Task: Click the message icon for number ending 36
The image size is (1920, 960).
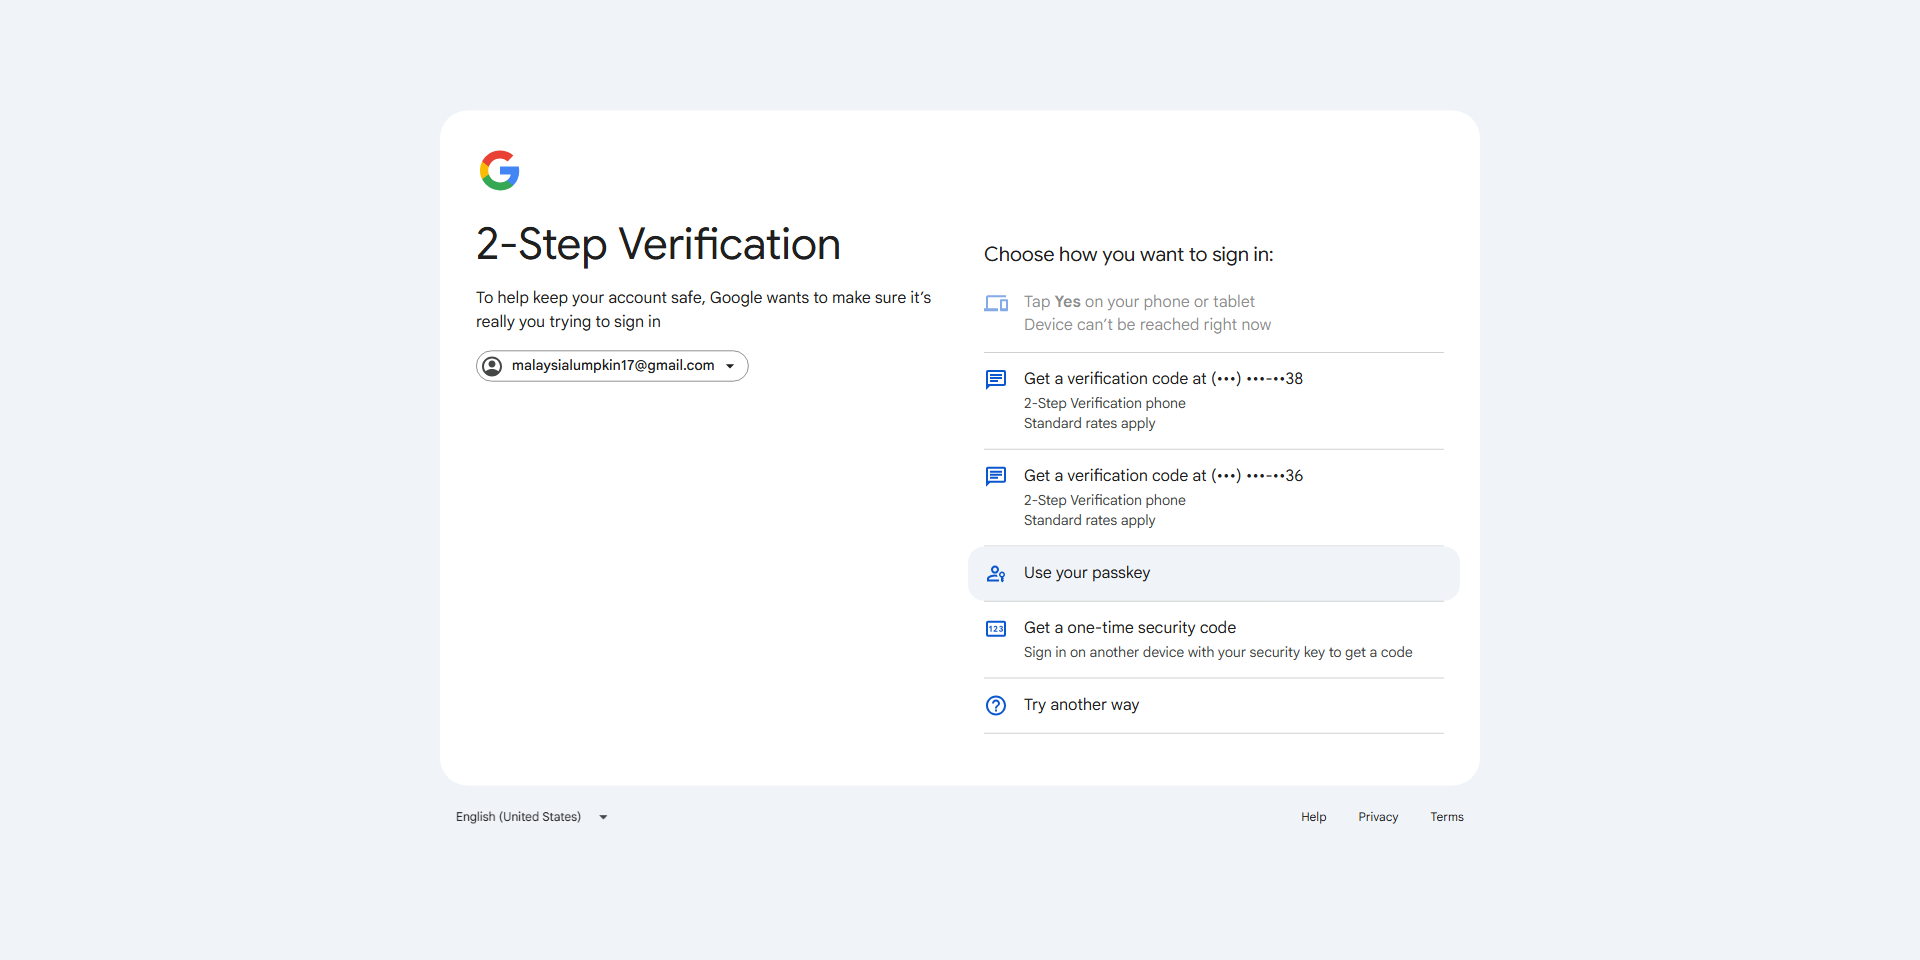Action: click(996, 476)
